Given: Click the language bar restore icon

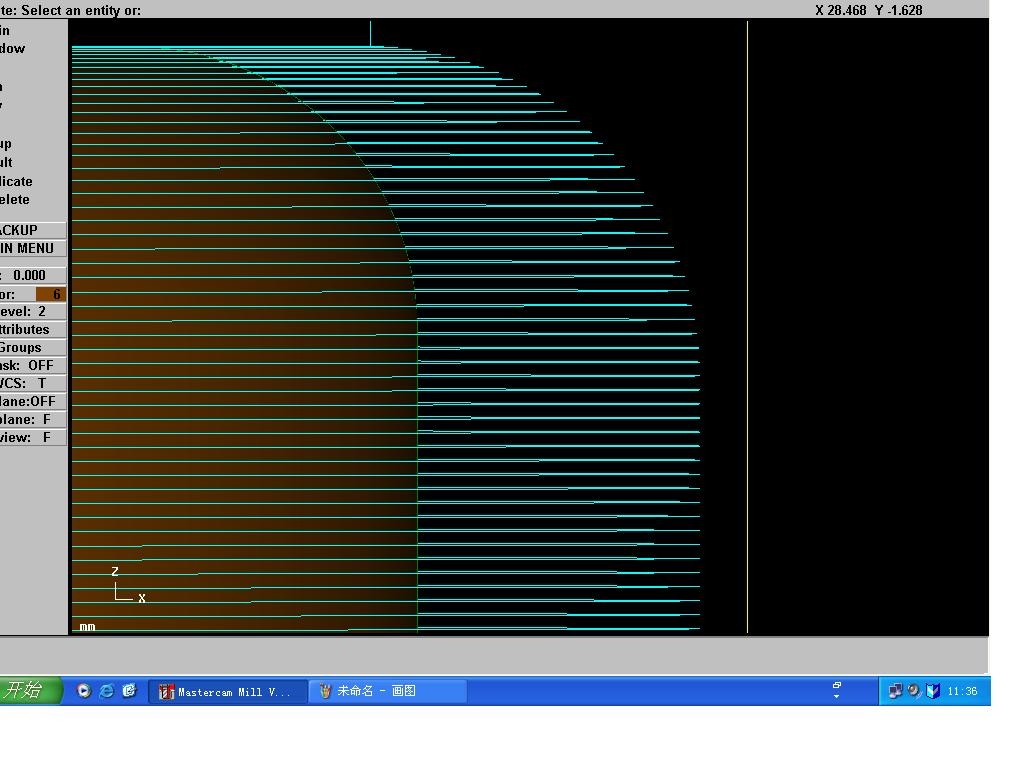Looking at the screenshot, I should coord(837,685).
